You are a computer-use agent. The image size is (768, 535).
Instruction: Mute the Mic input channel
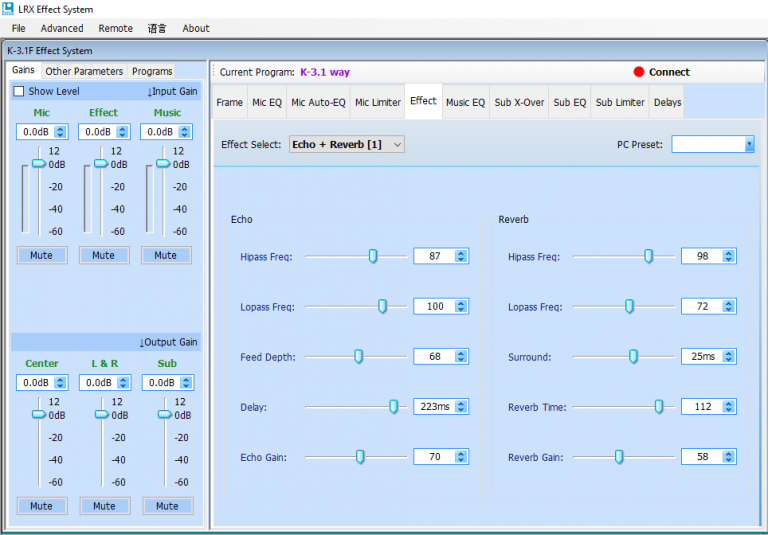42,255
